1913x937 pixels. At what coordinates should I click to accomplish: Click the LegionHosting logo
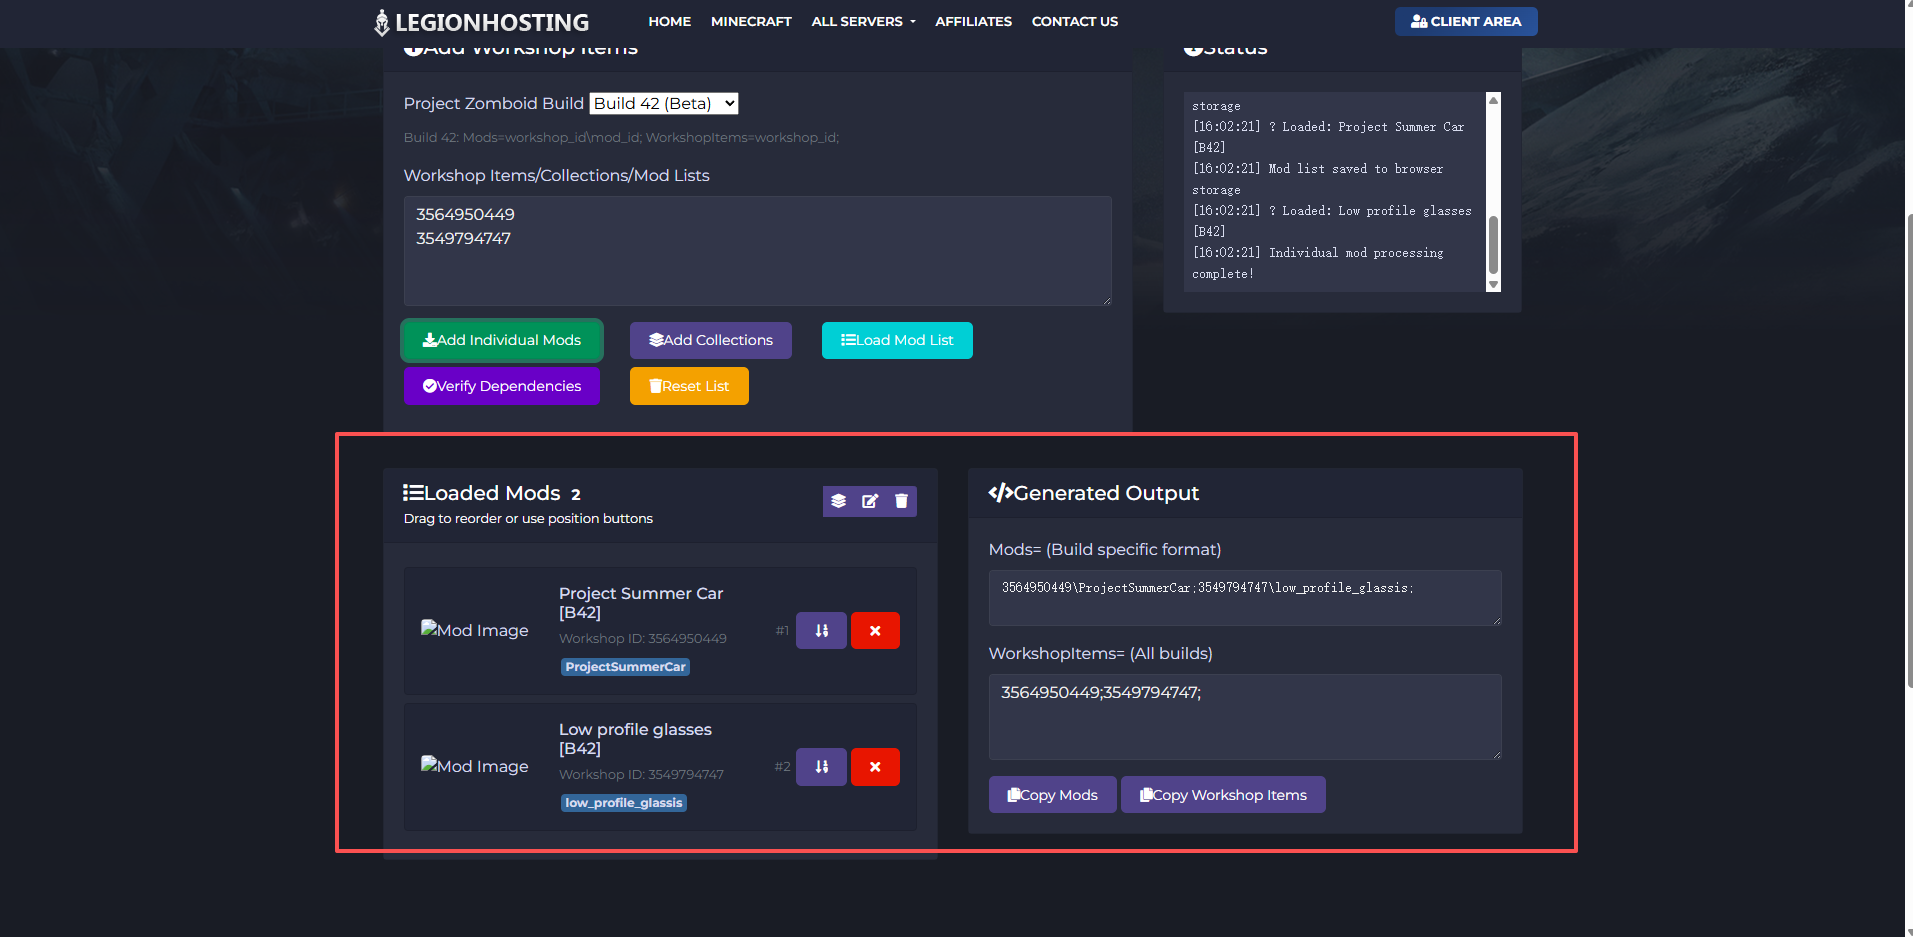481,22
